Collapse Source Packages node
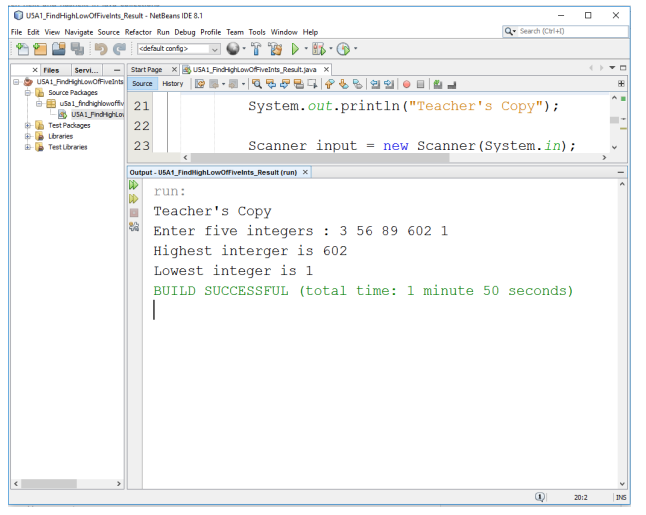 tap(28, 93)
